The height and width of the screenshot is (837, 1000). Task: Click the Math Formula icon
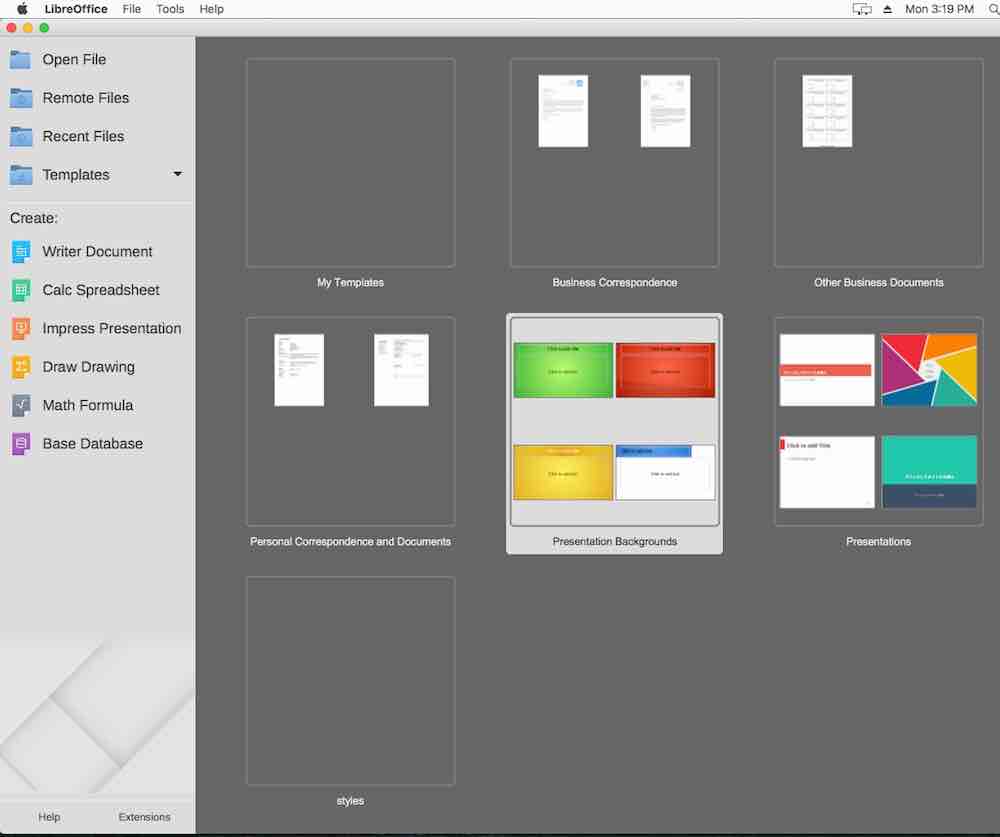[x=20, y=405]
